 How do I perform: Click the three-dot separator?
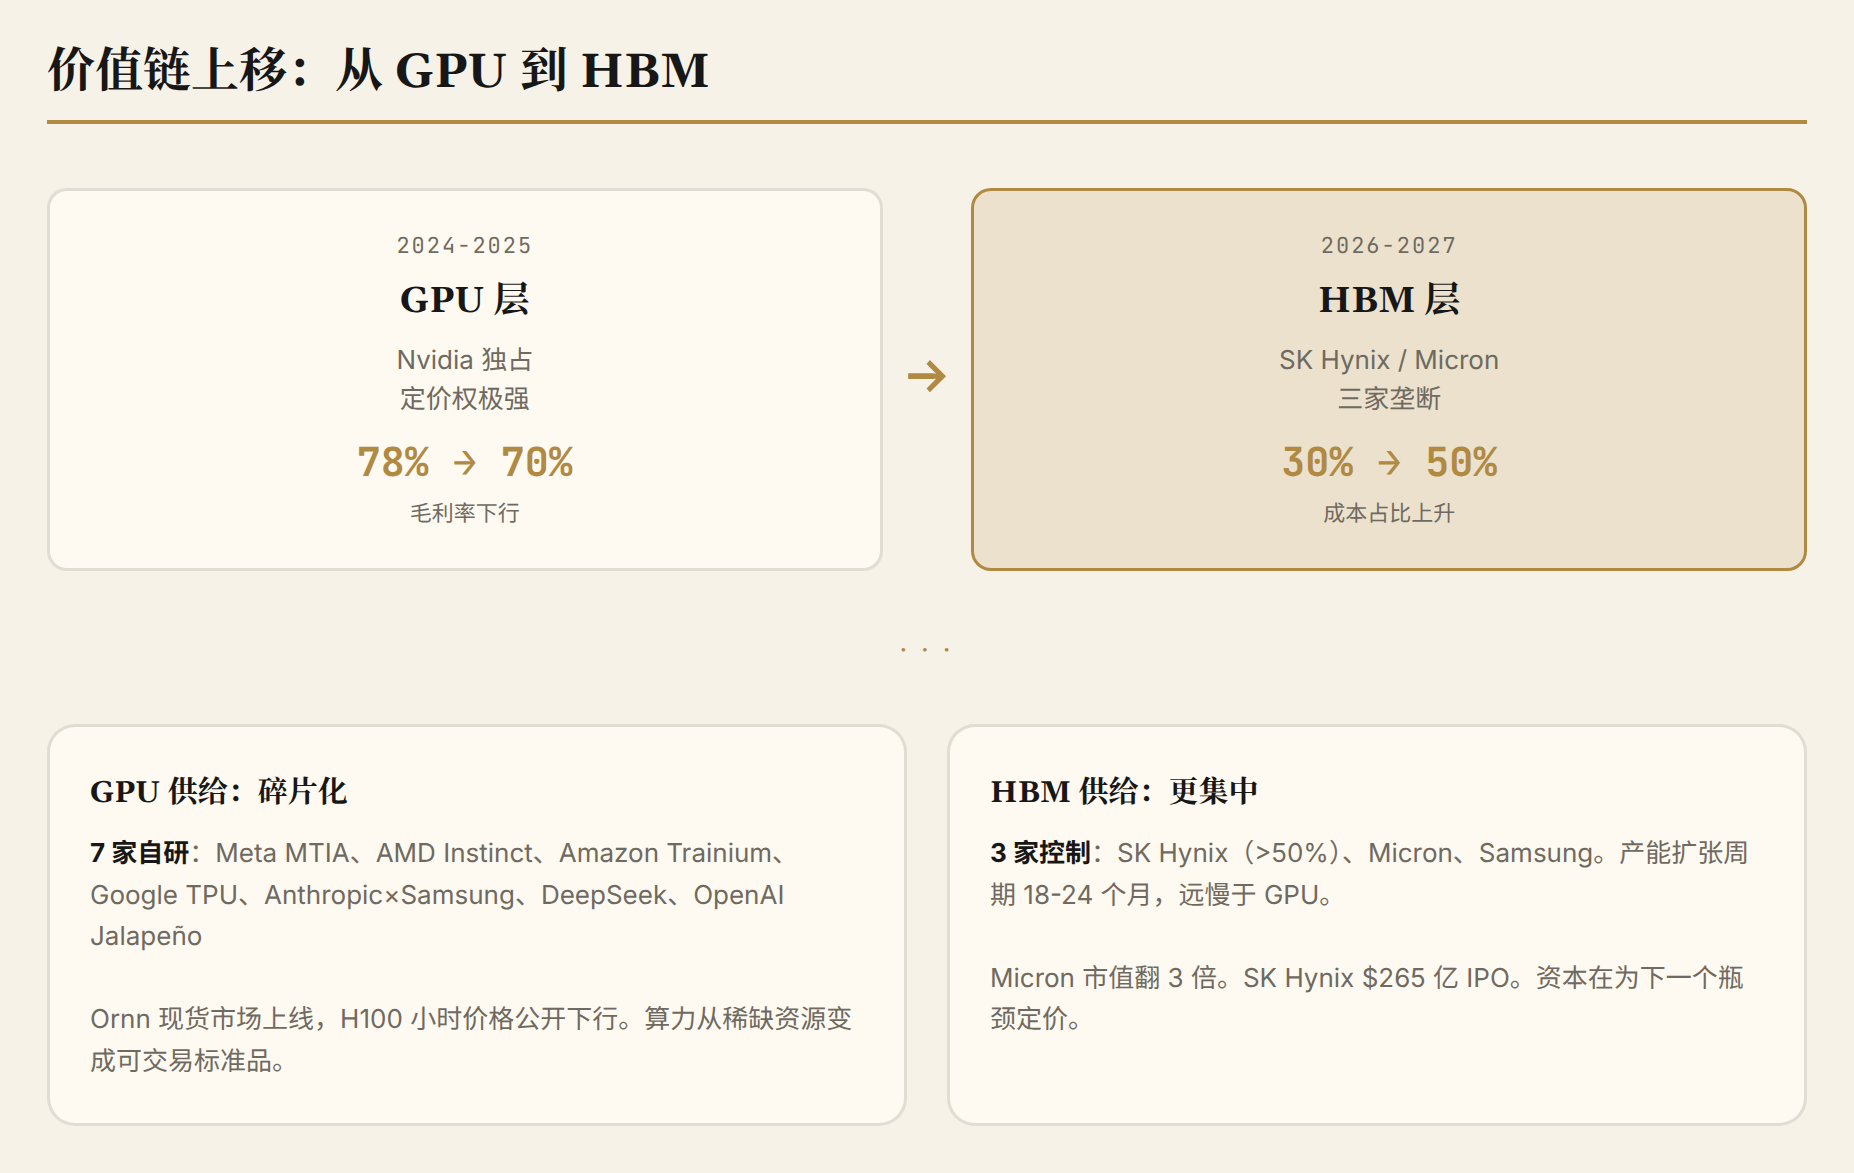(925, 650)
